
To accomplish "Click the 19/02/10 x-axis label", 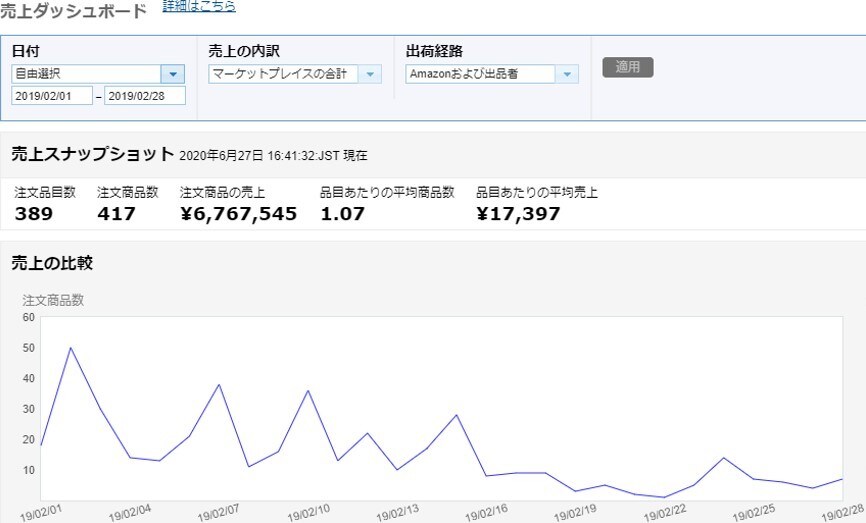I will (x=308, y=513).
